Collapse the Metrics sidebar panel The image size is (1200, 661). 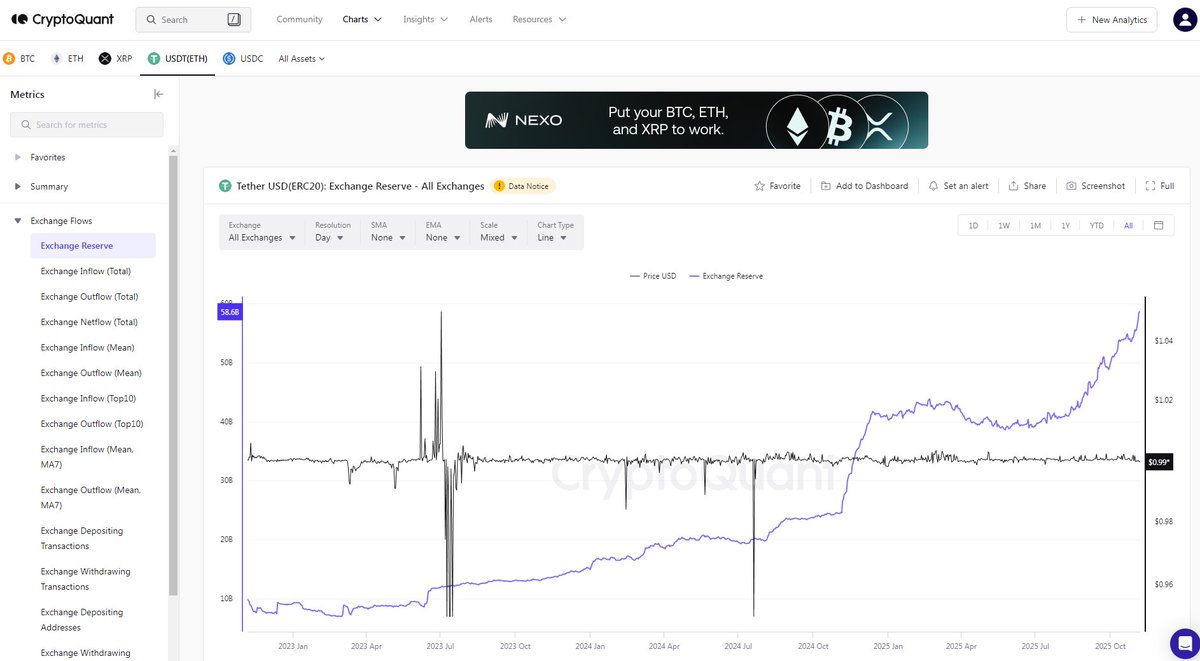coord(158,94)
